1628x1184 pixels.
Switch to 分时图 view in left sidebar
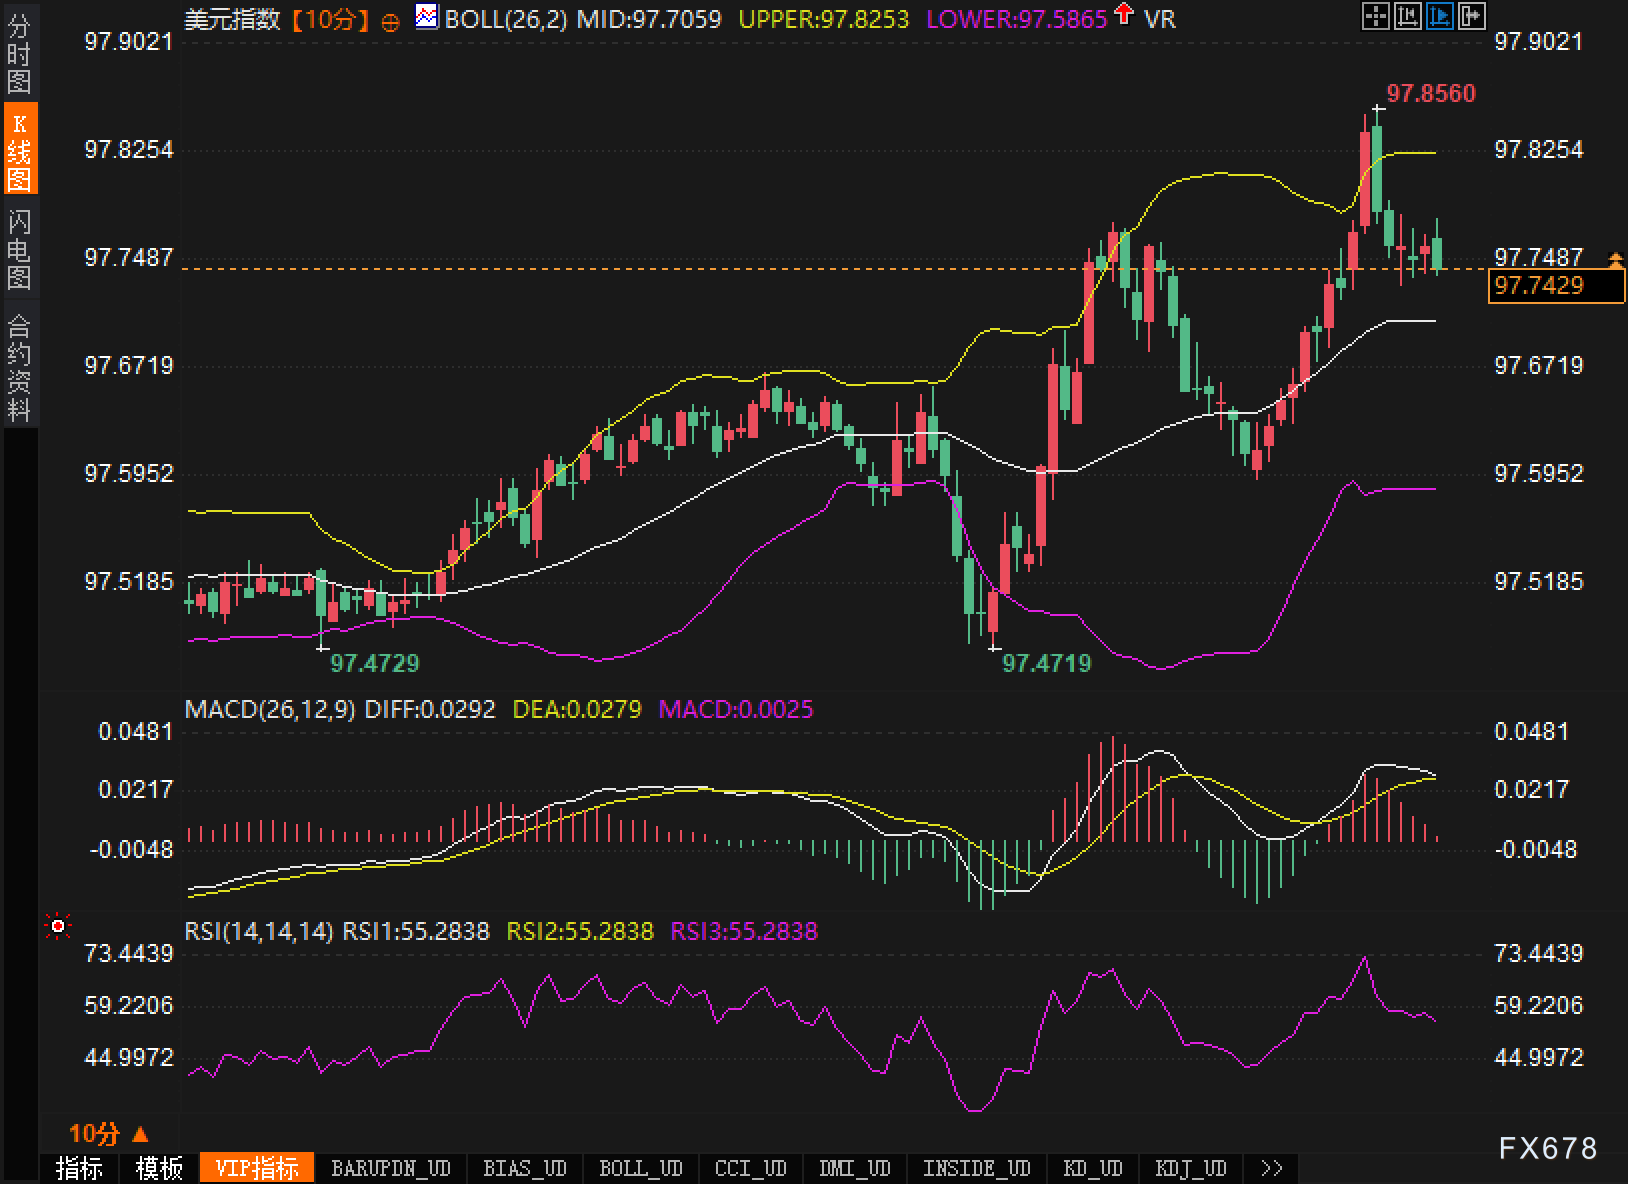click(x=19, y=55)
